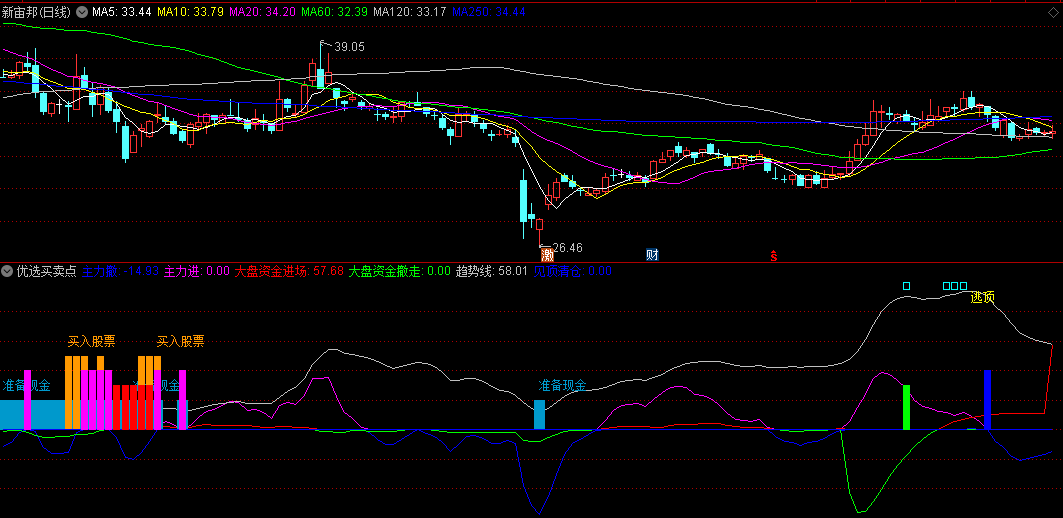Click the tall blue bar under 逃顶

987,399
